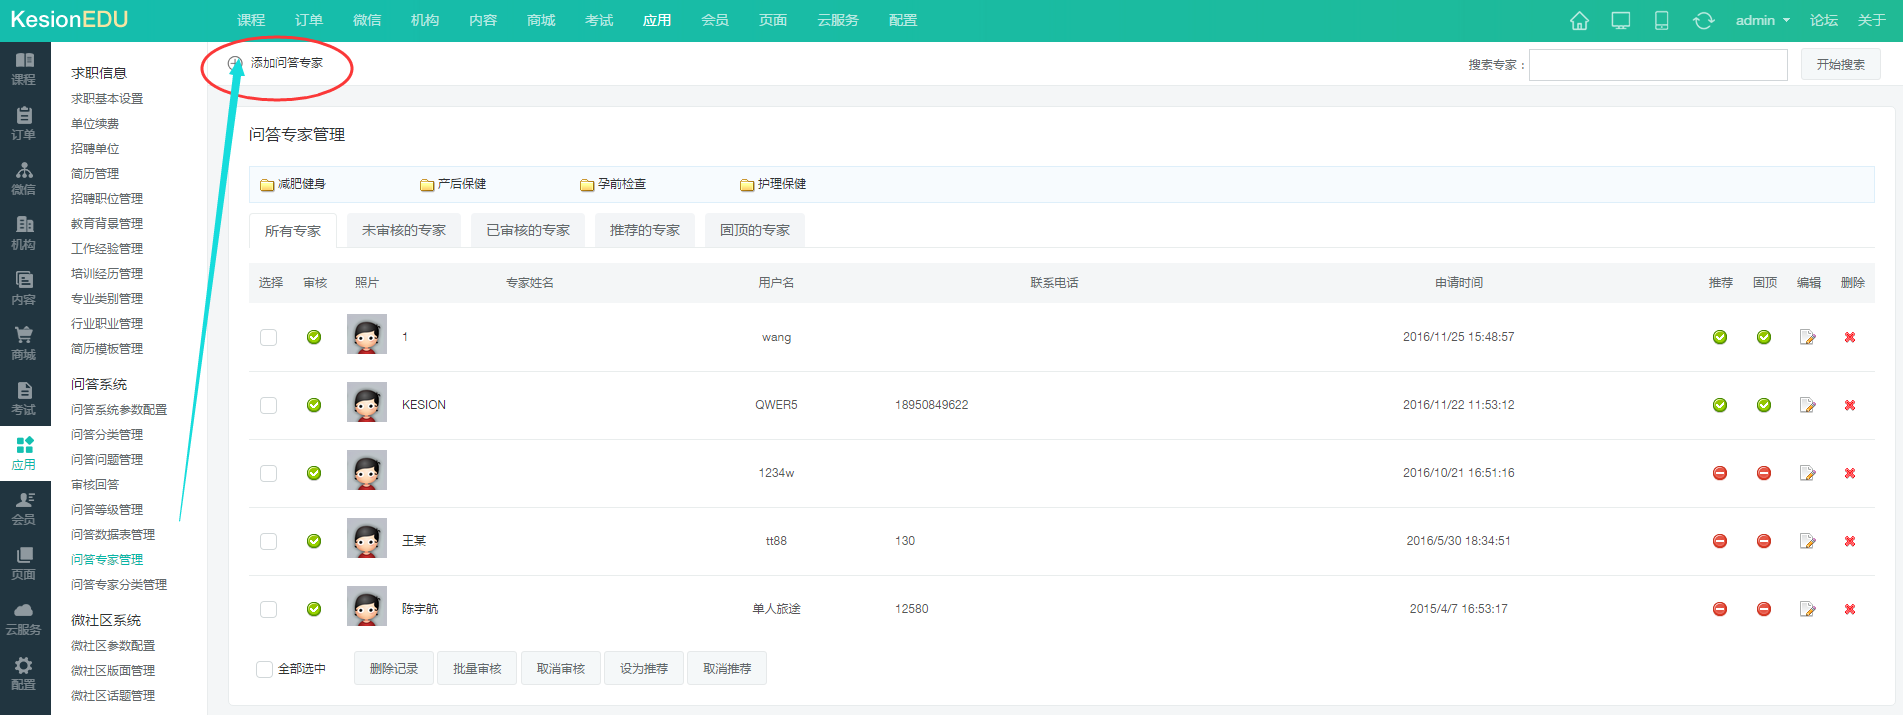The image size is (1903, 715).
Task: Click the refresh cache icon in header
Action: point(1703,21)
